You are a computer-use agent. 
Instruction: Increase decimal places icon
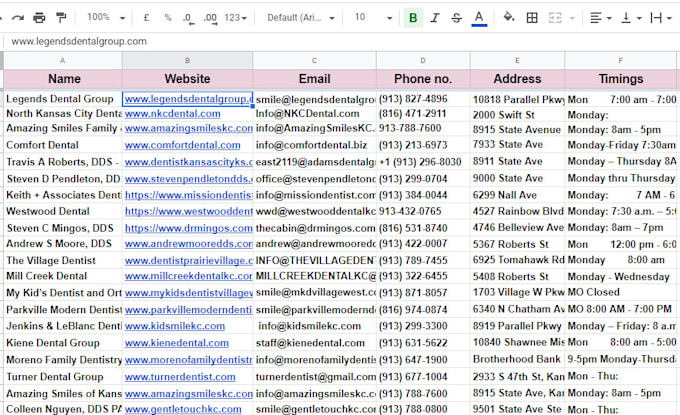[210, 18]
